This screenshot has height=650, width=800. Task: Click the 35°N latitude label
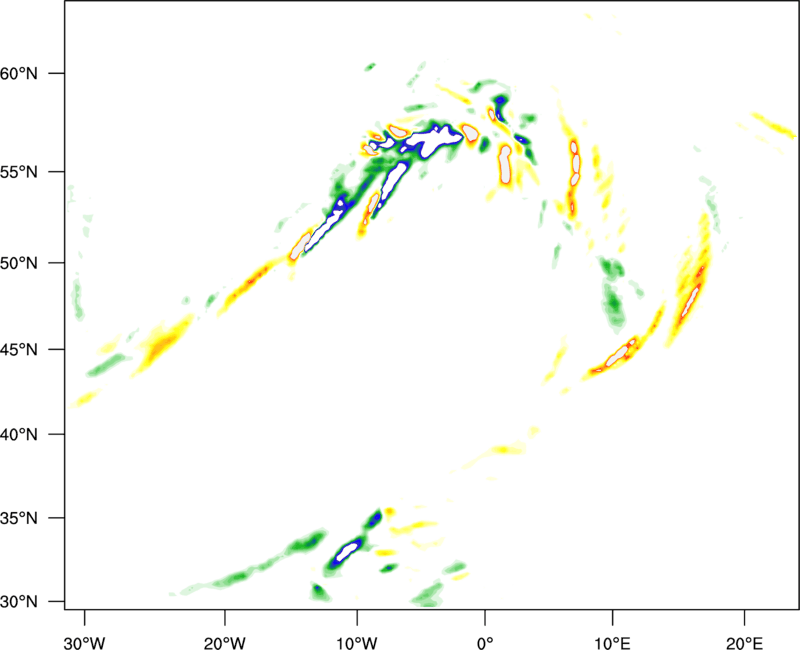pos(19,518)
